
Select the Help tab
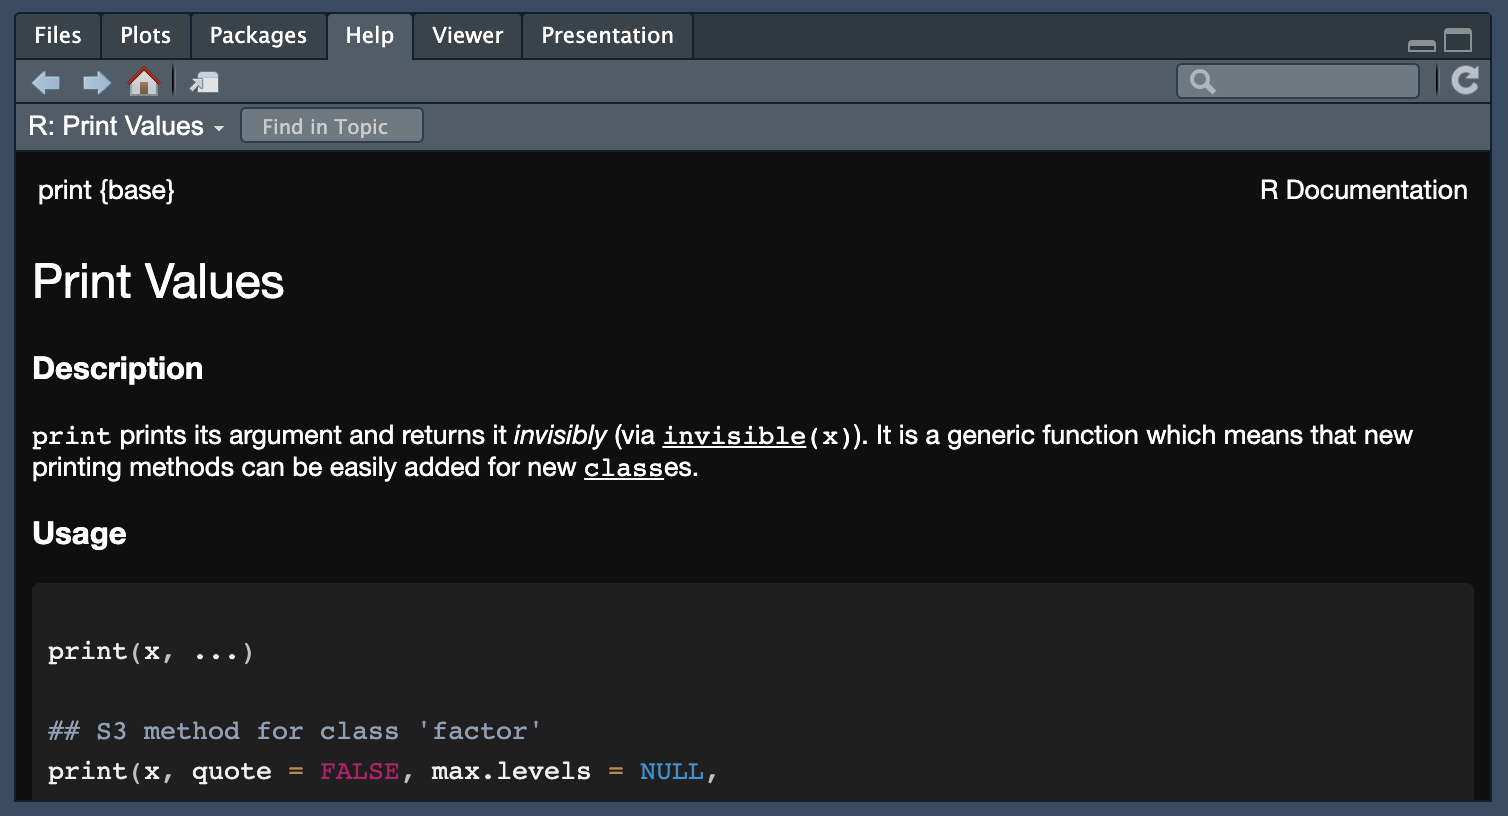[x=369, y=36]
